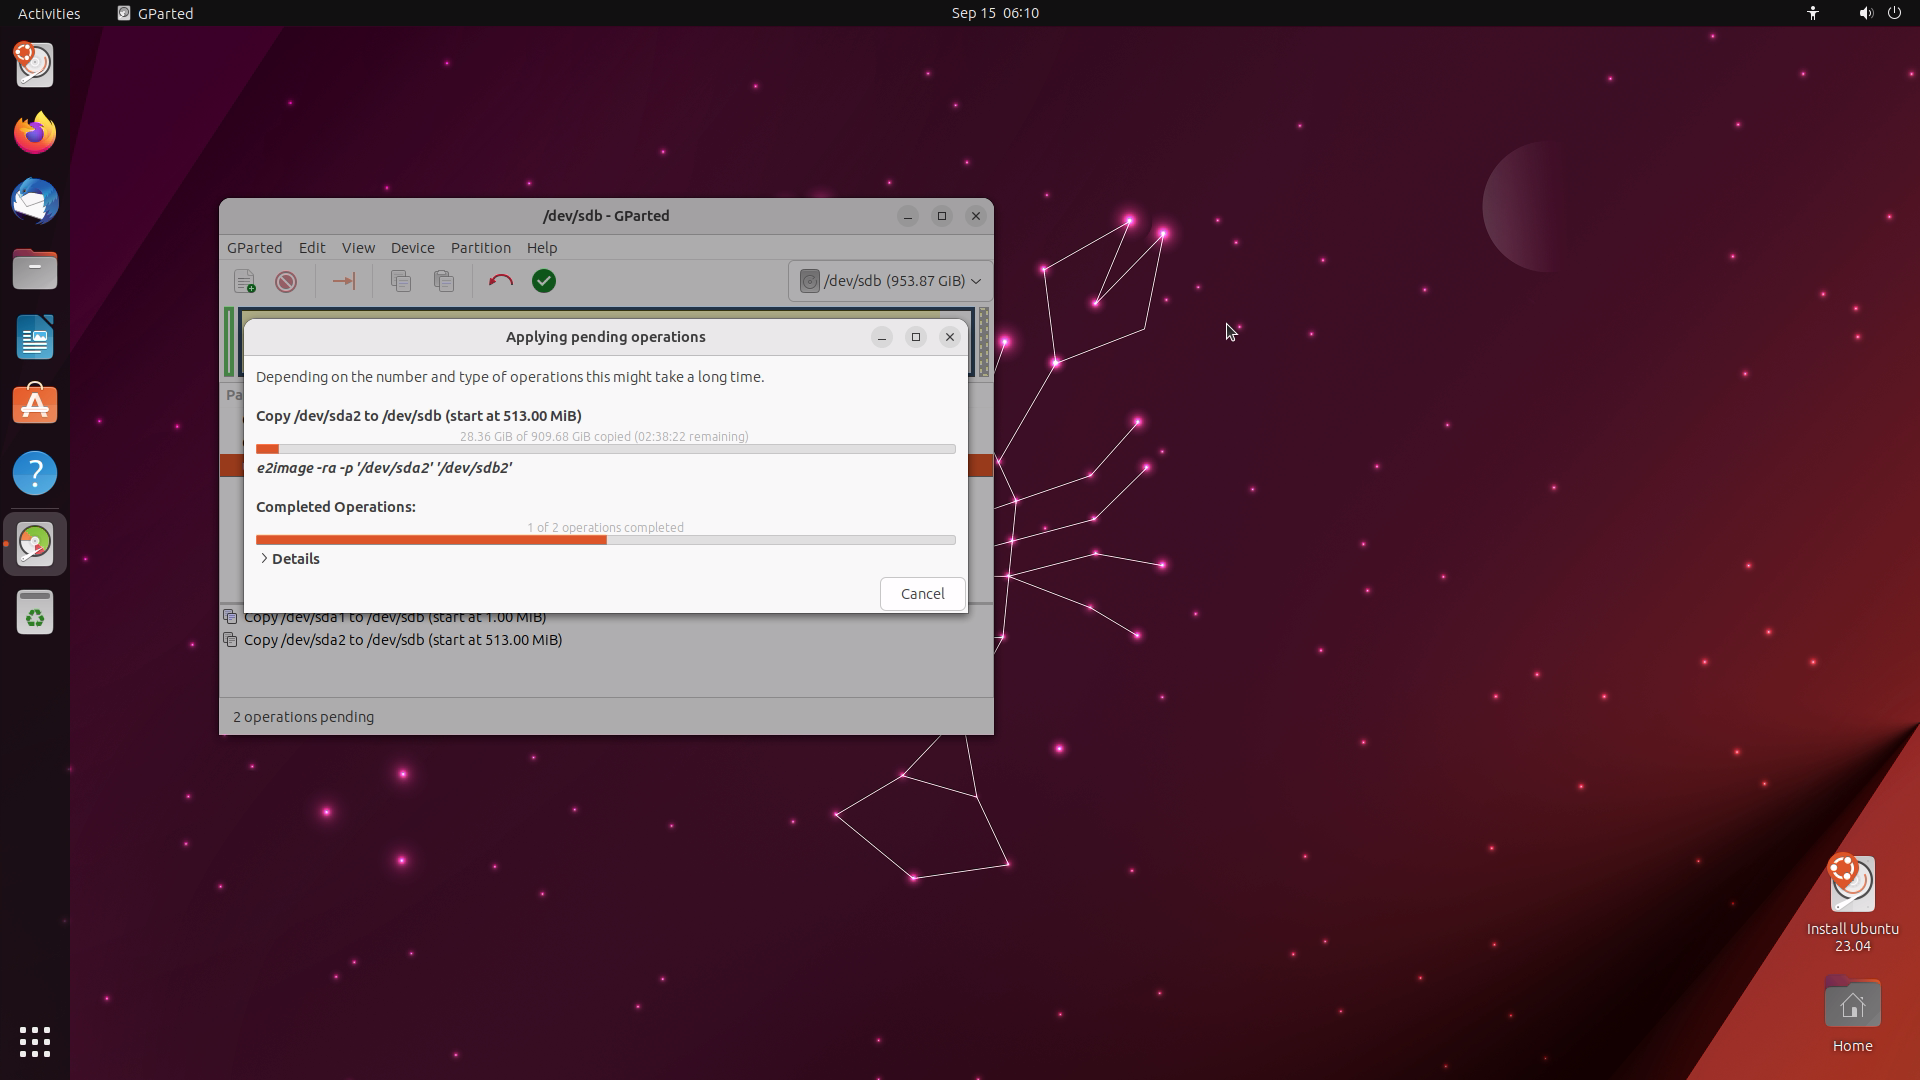The image size is (1920, 1080).
Task: Open the GParted app menu in top bar
Action: coord(155,13)
